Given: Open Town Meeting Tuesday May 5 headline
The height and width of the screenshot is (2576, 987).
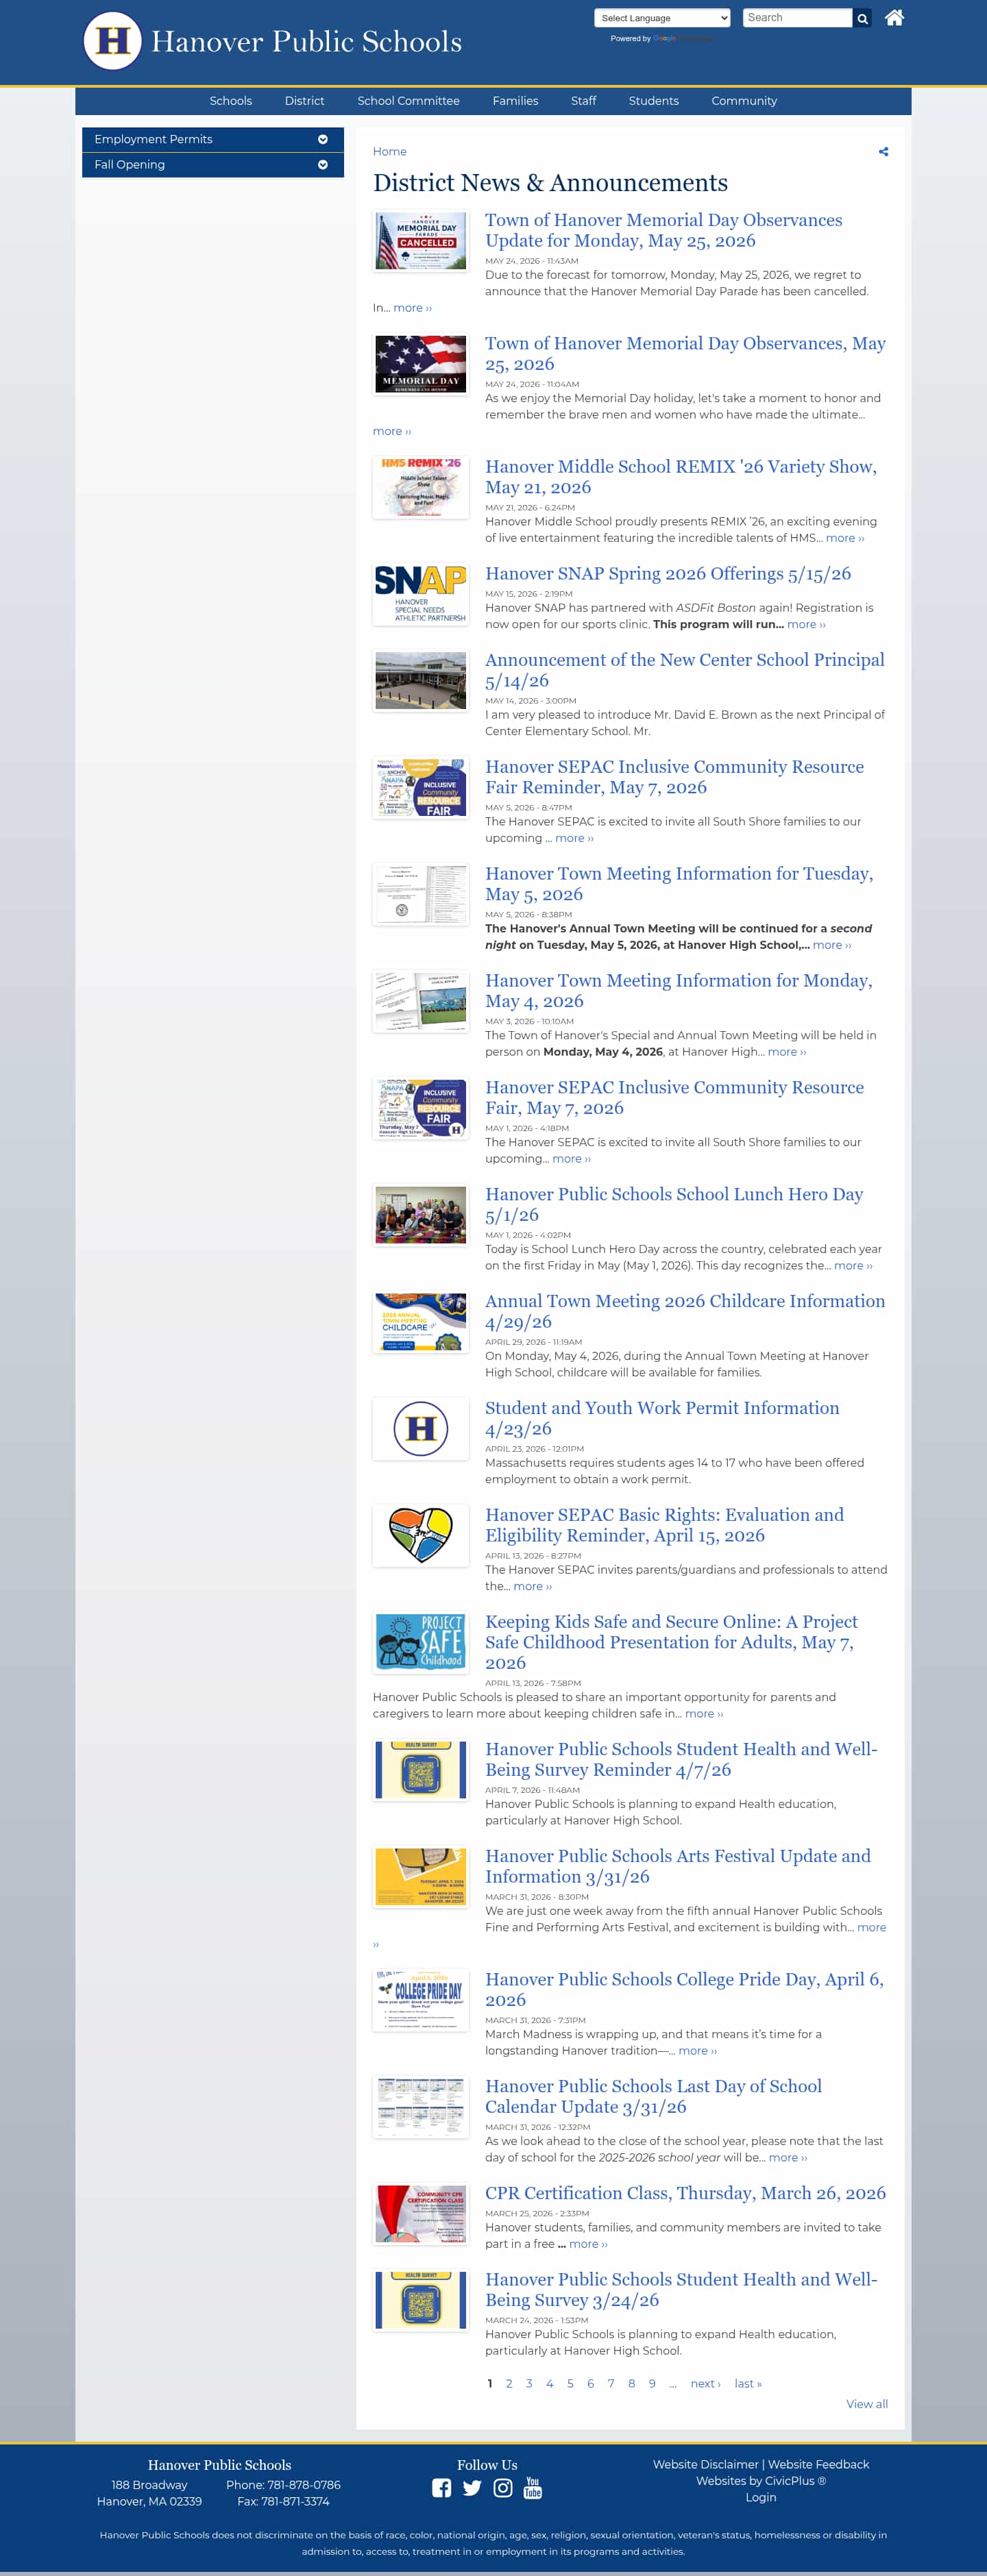Looking at the screenshot, I should point(679,884).
